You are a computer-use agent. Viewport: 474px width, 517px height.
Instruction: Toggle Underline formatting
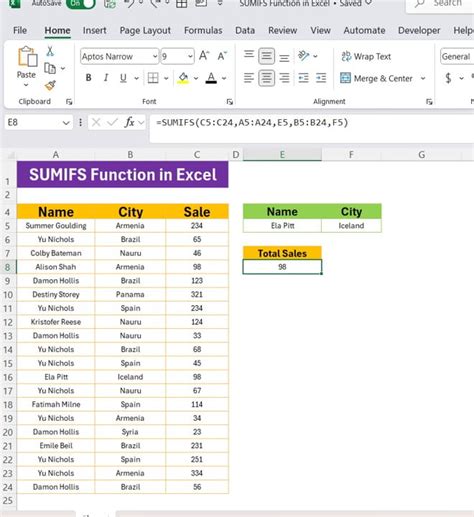coord(123,78)
